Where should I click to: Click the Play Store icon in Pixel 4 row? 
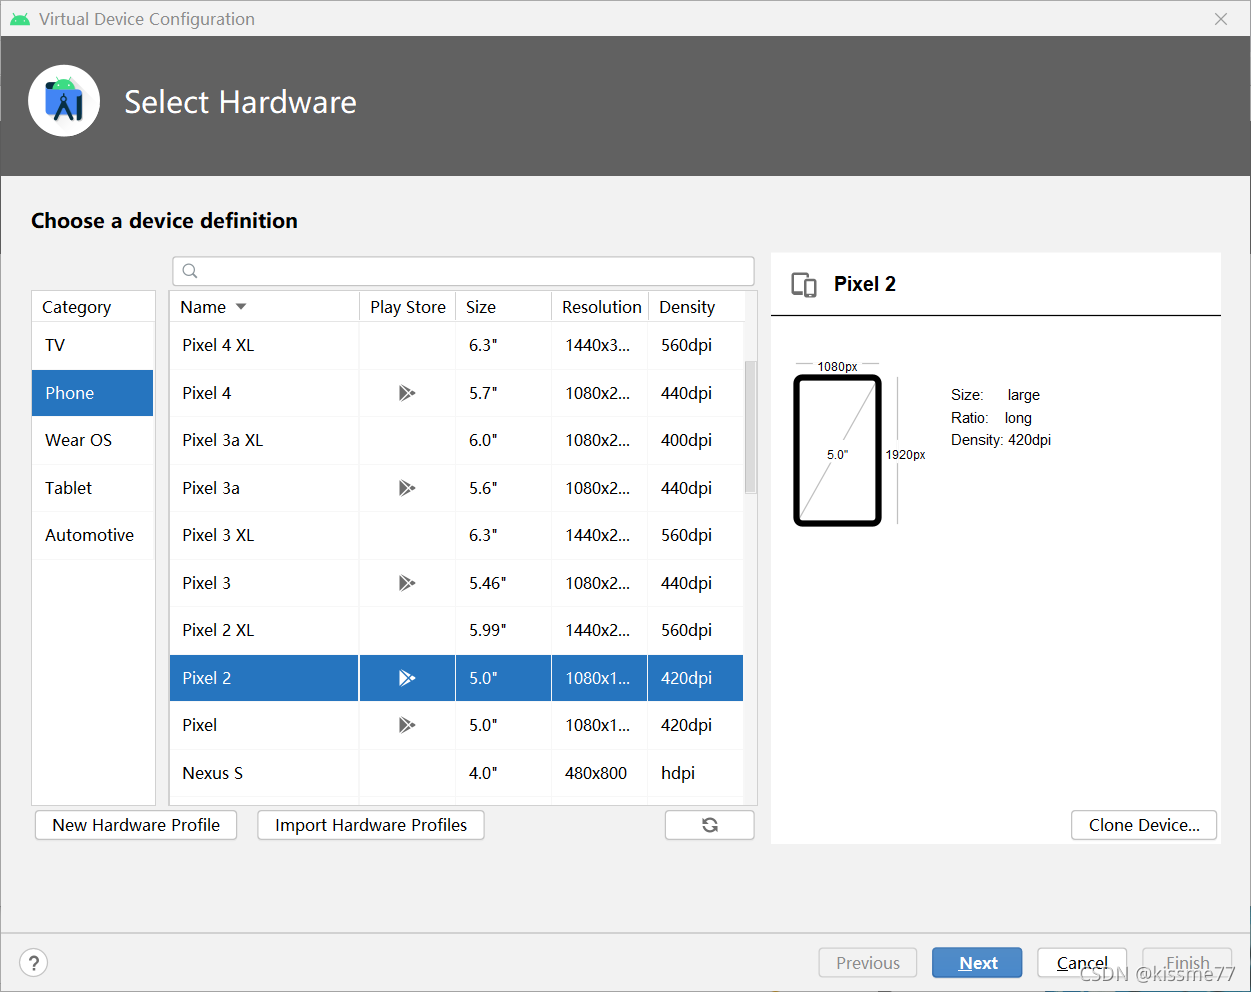click(406, 393)
